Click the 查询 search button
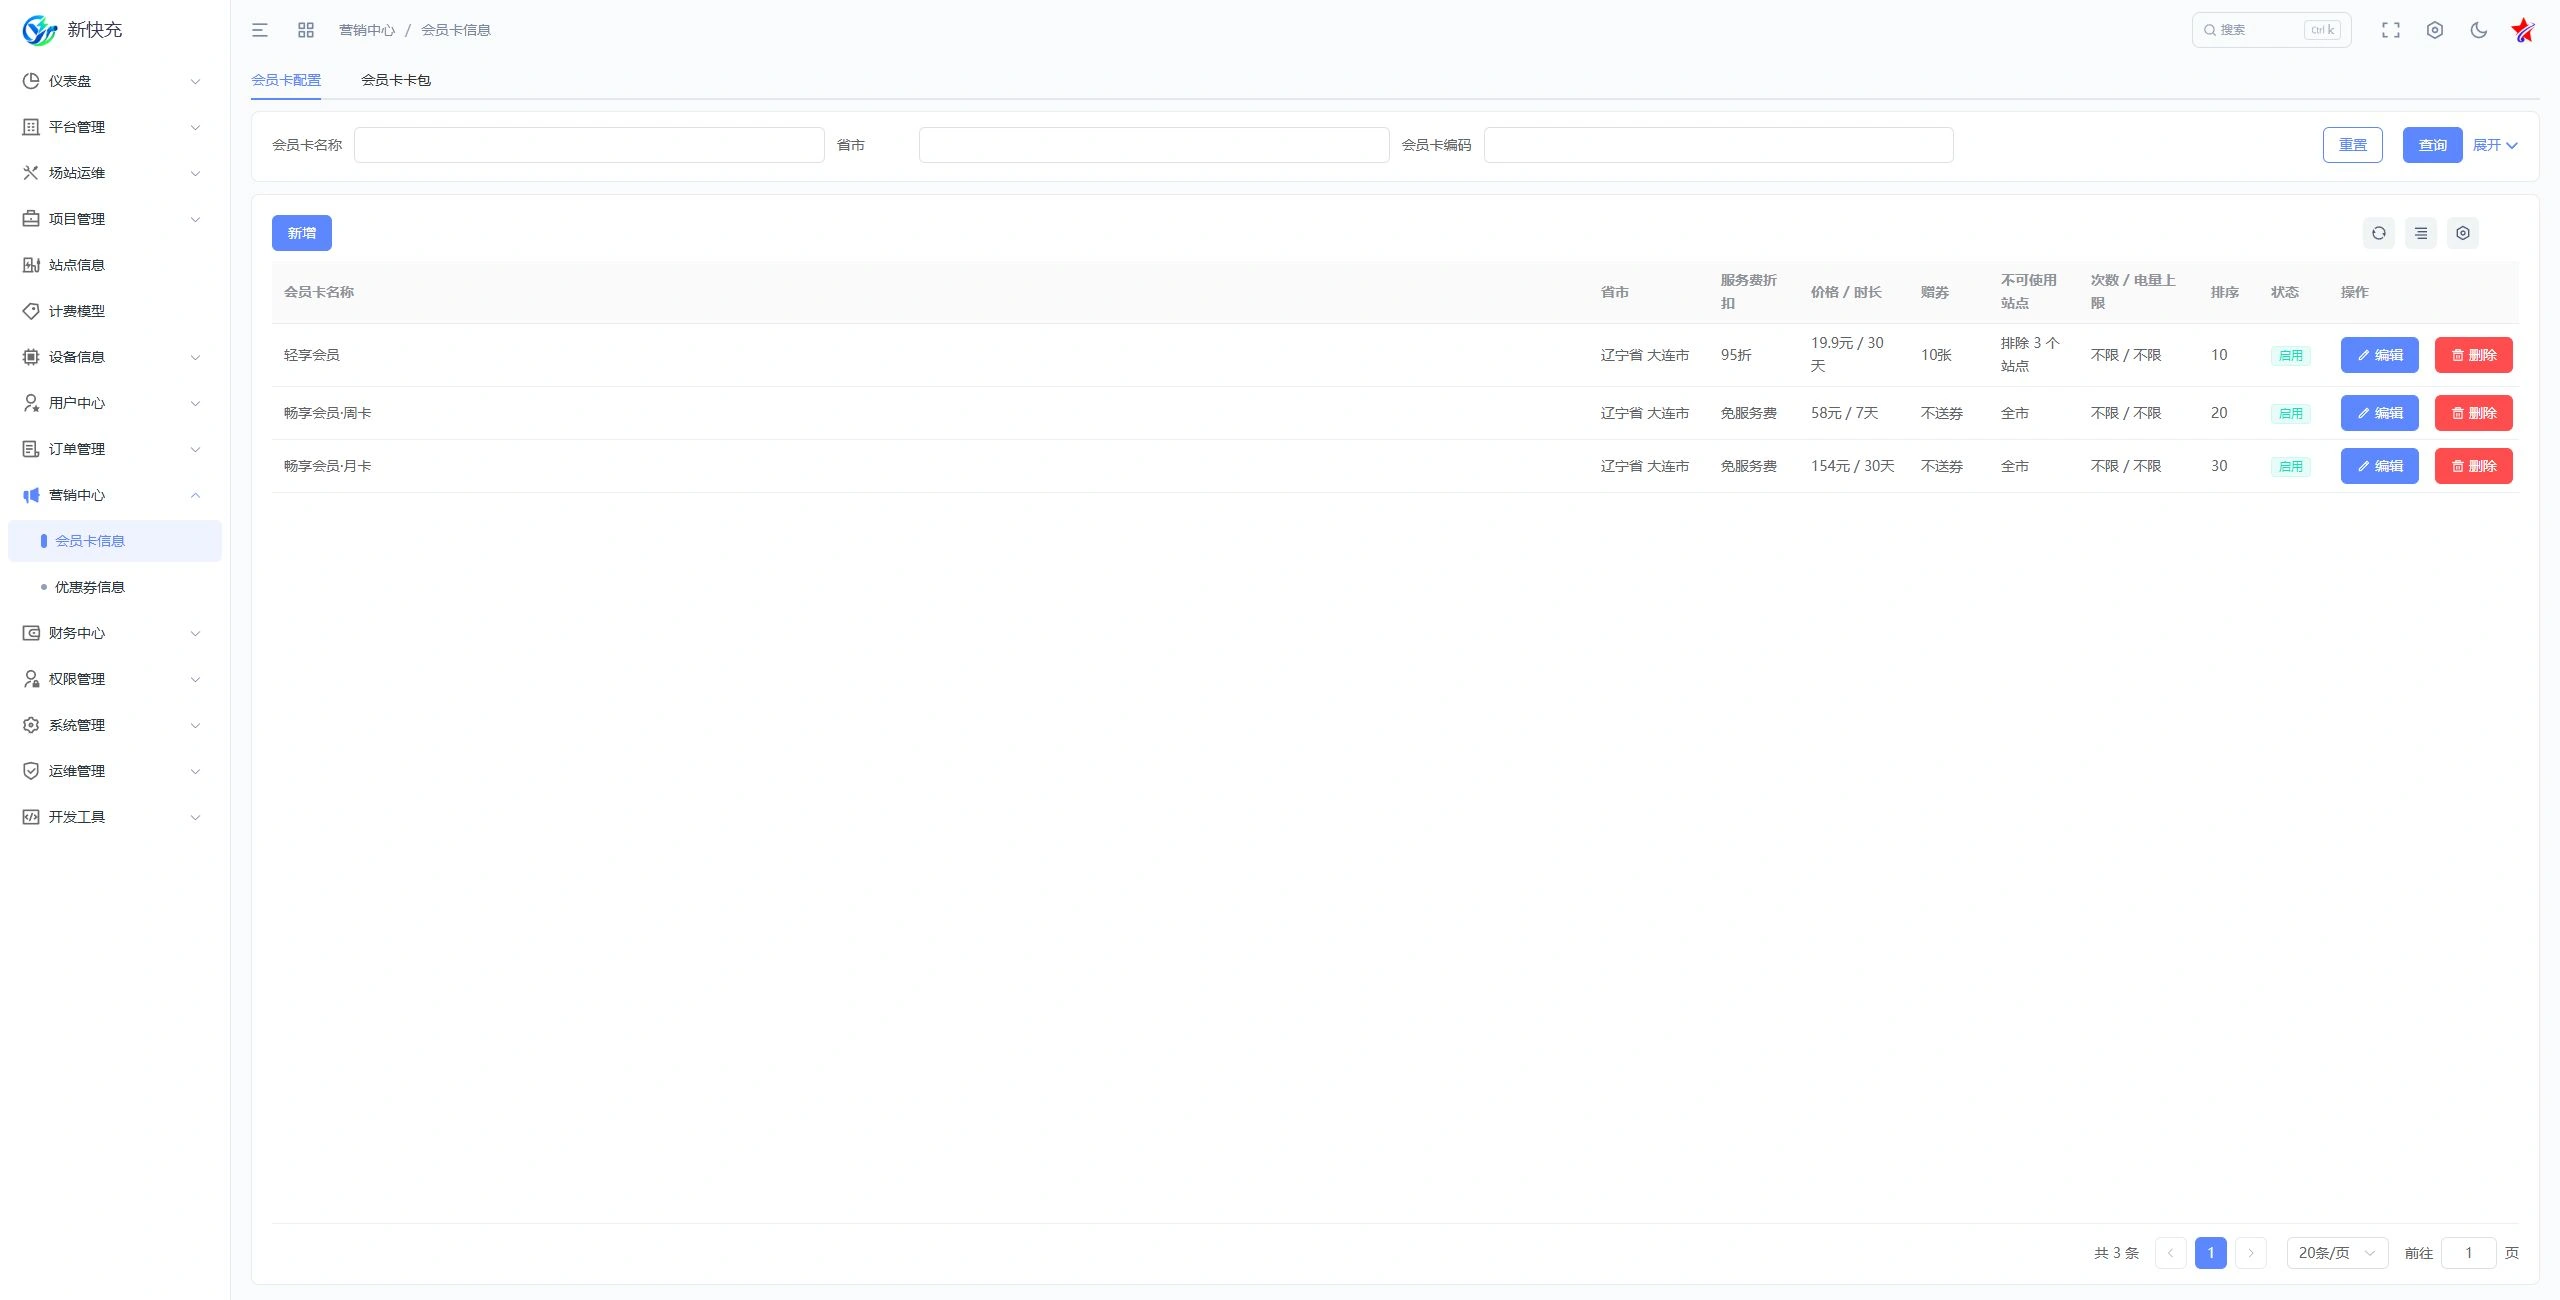The height and width of the screenshot is (1300, 2560). point(2432,145)
